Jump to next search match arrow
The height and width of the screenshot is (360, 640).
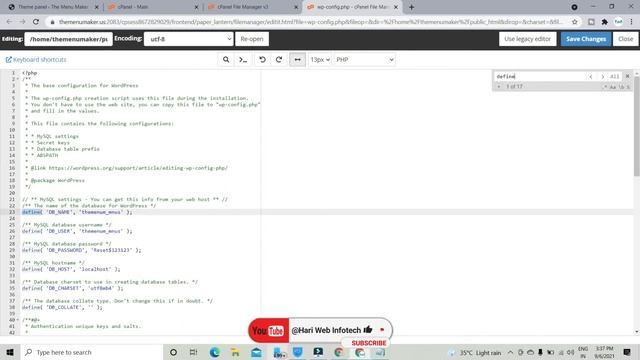tap(602, 76)
